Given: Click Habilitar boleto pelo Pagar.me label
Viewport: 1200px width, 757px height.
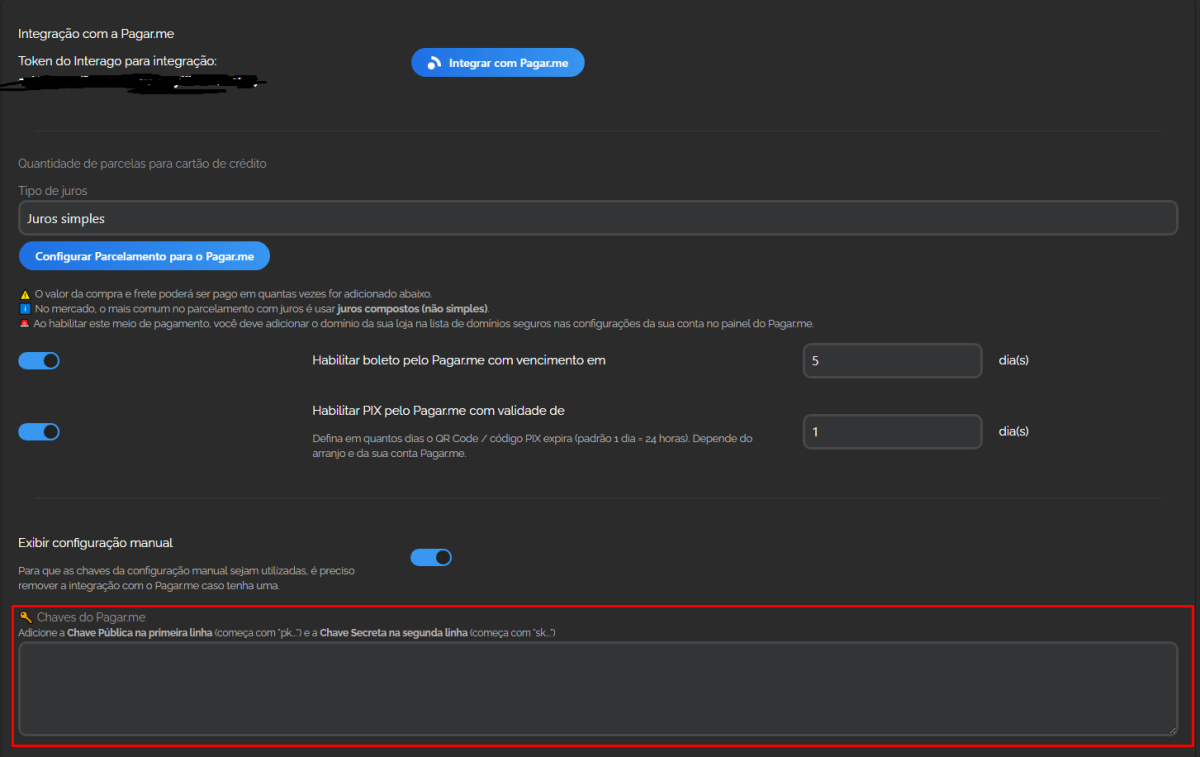Looking at the screenshot, I should tap(459, 360).
